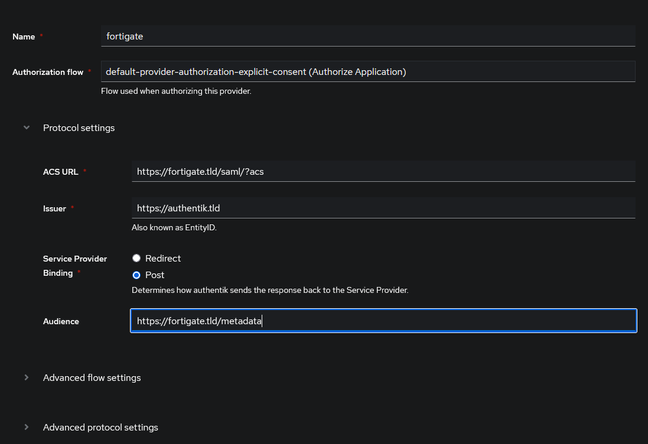648x444 pixels.
Task: Click the 'Authorization flow' label
Action: point(48,72)
